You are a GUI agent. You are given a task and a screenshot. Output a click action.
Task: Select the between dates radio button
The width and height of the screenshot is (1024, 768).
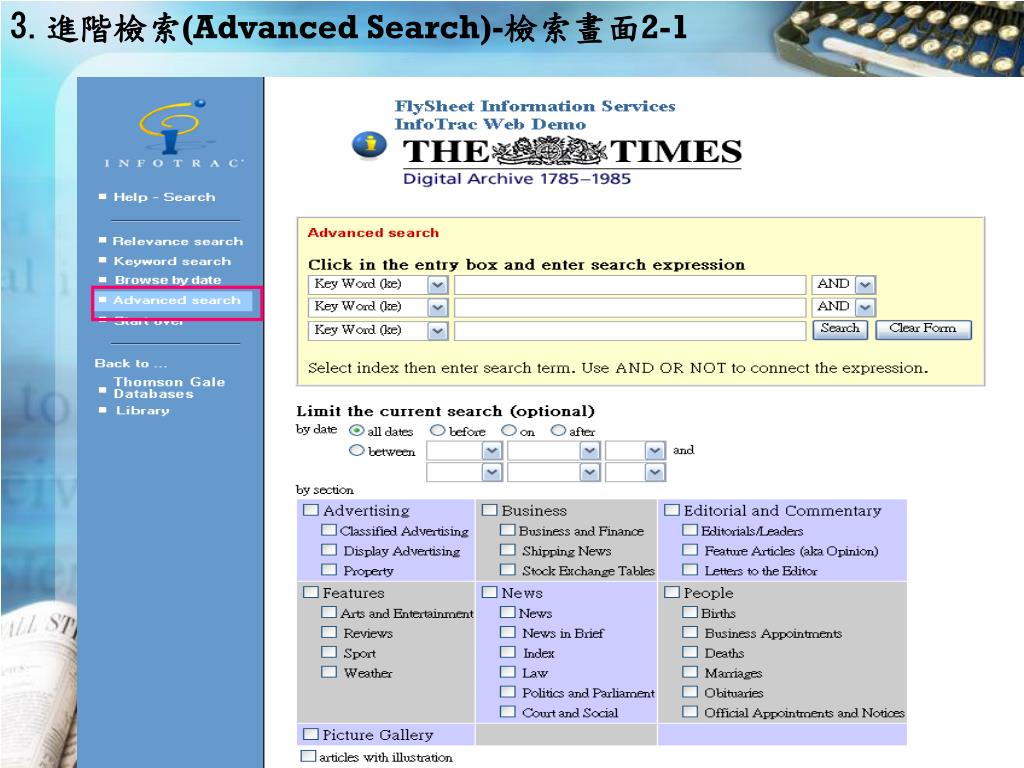point(357,450)
